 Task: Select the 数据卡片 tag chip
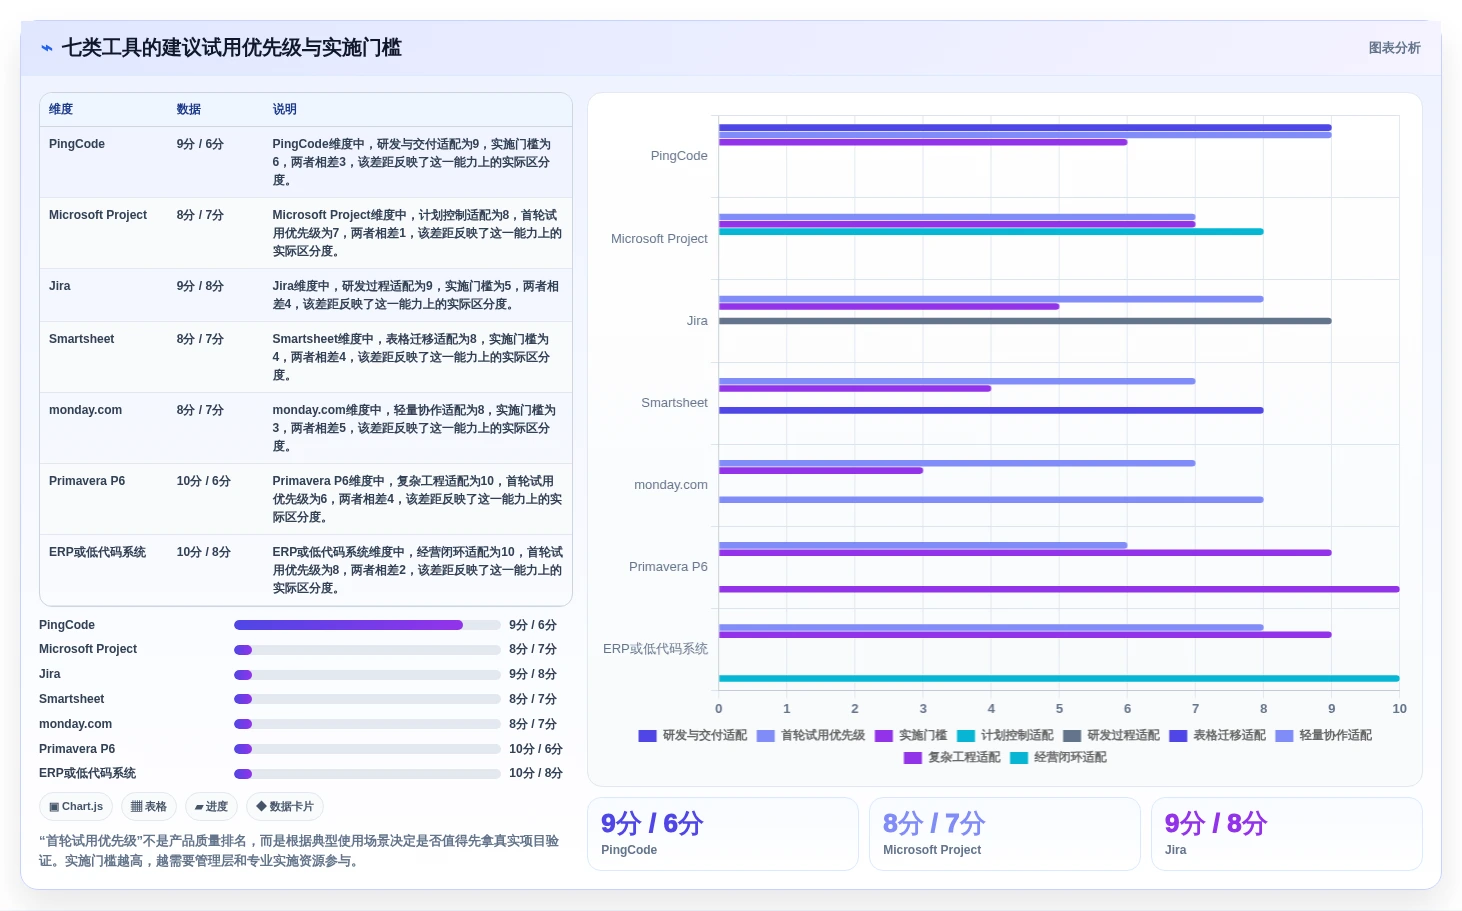[x=285, y=807]
